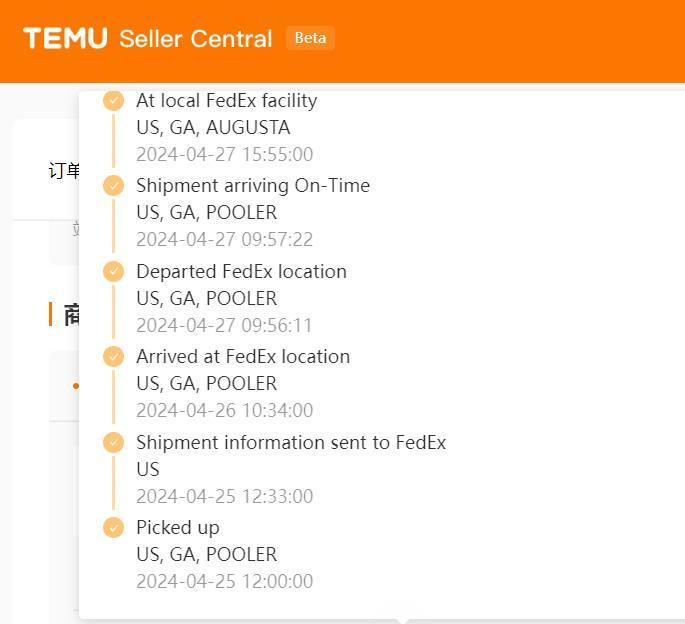Image resolution: width=685 pixels, height=624 pixels.
Task: Click checkmark icon beside Arrived at FedEx location
Action: pyautogui.click(x=114, y=357)
